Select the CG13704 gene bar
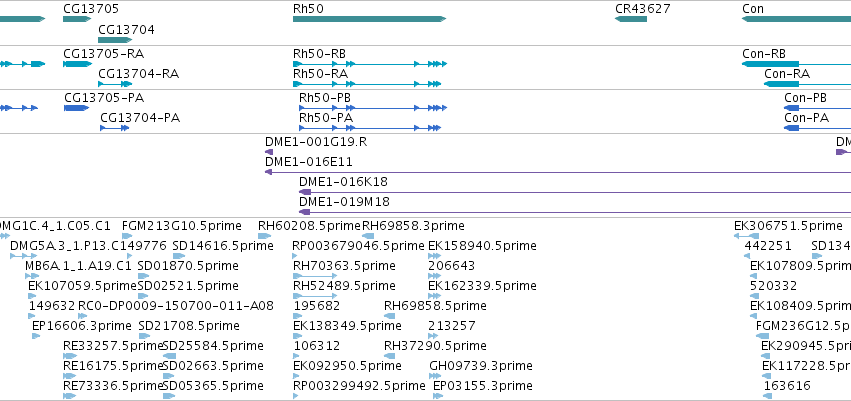 pos(115,40)
